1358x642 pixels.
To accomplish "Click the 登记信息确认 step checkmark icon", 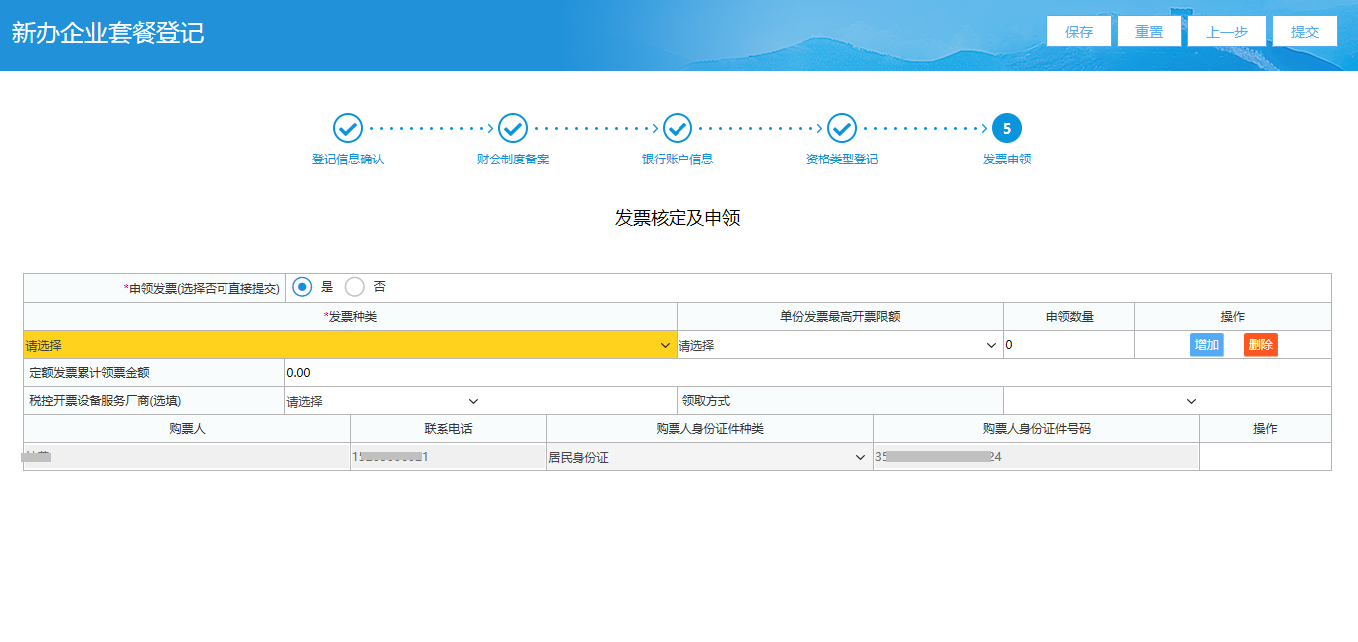I will 347,128.
